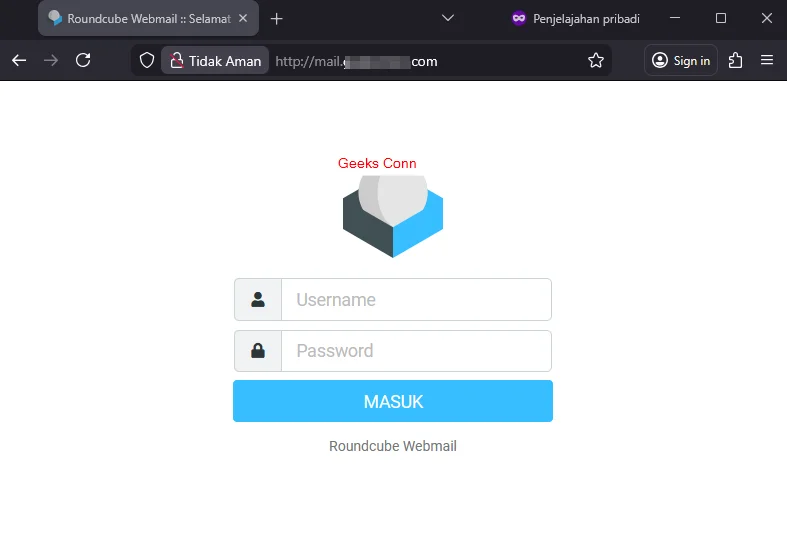Open the extensions puzzle icon

click(735, 61)
